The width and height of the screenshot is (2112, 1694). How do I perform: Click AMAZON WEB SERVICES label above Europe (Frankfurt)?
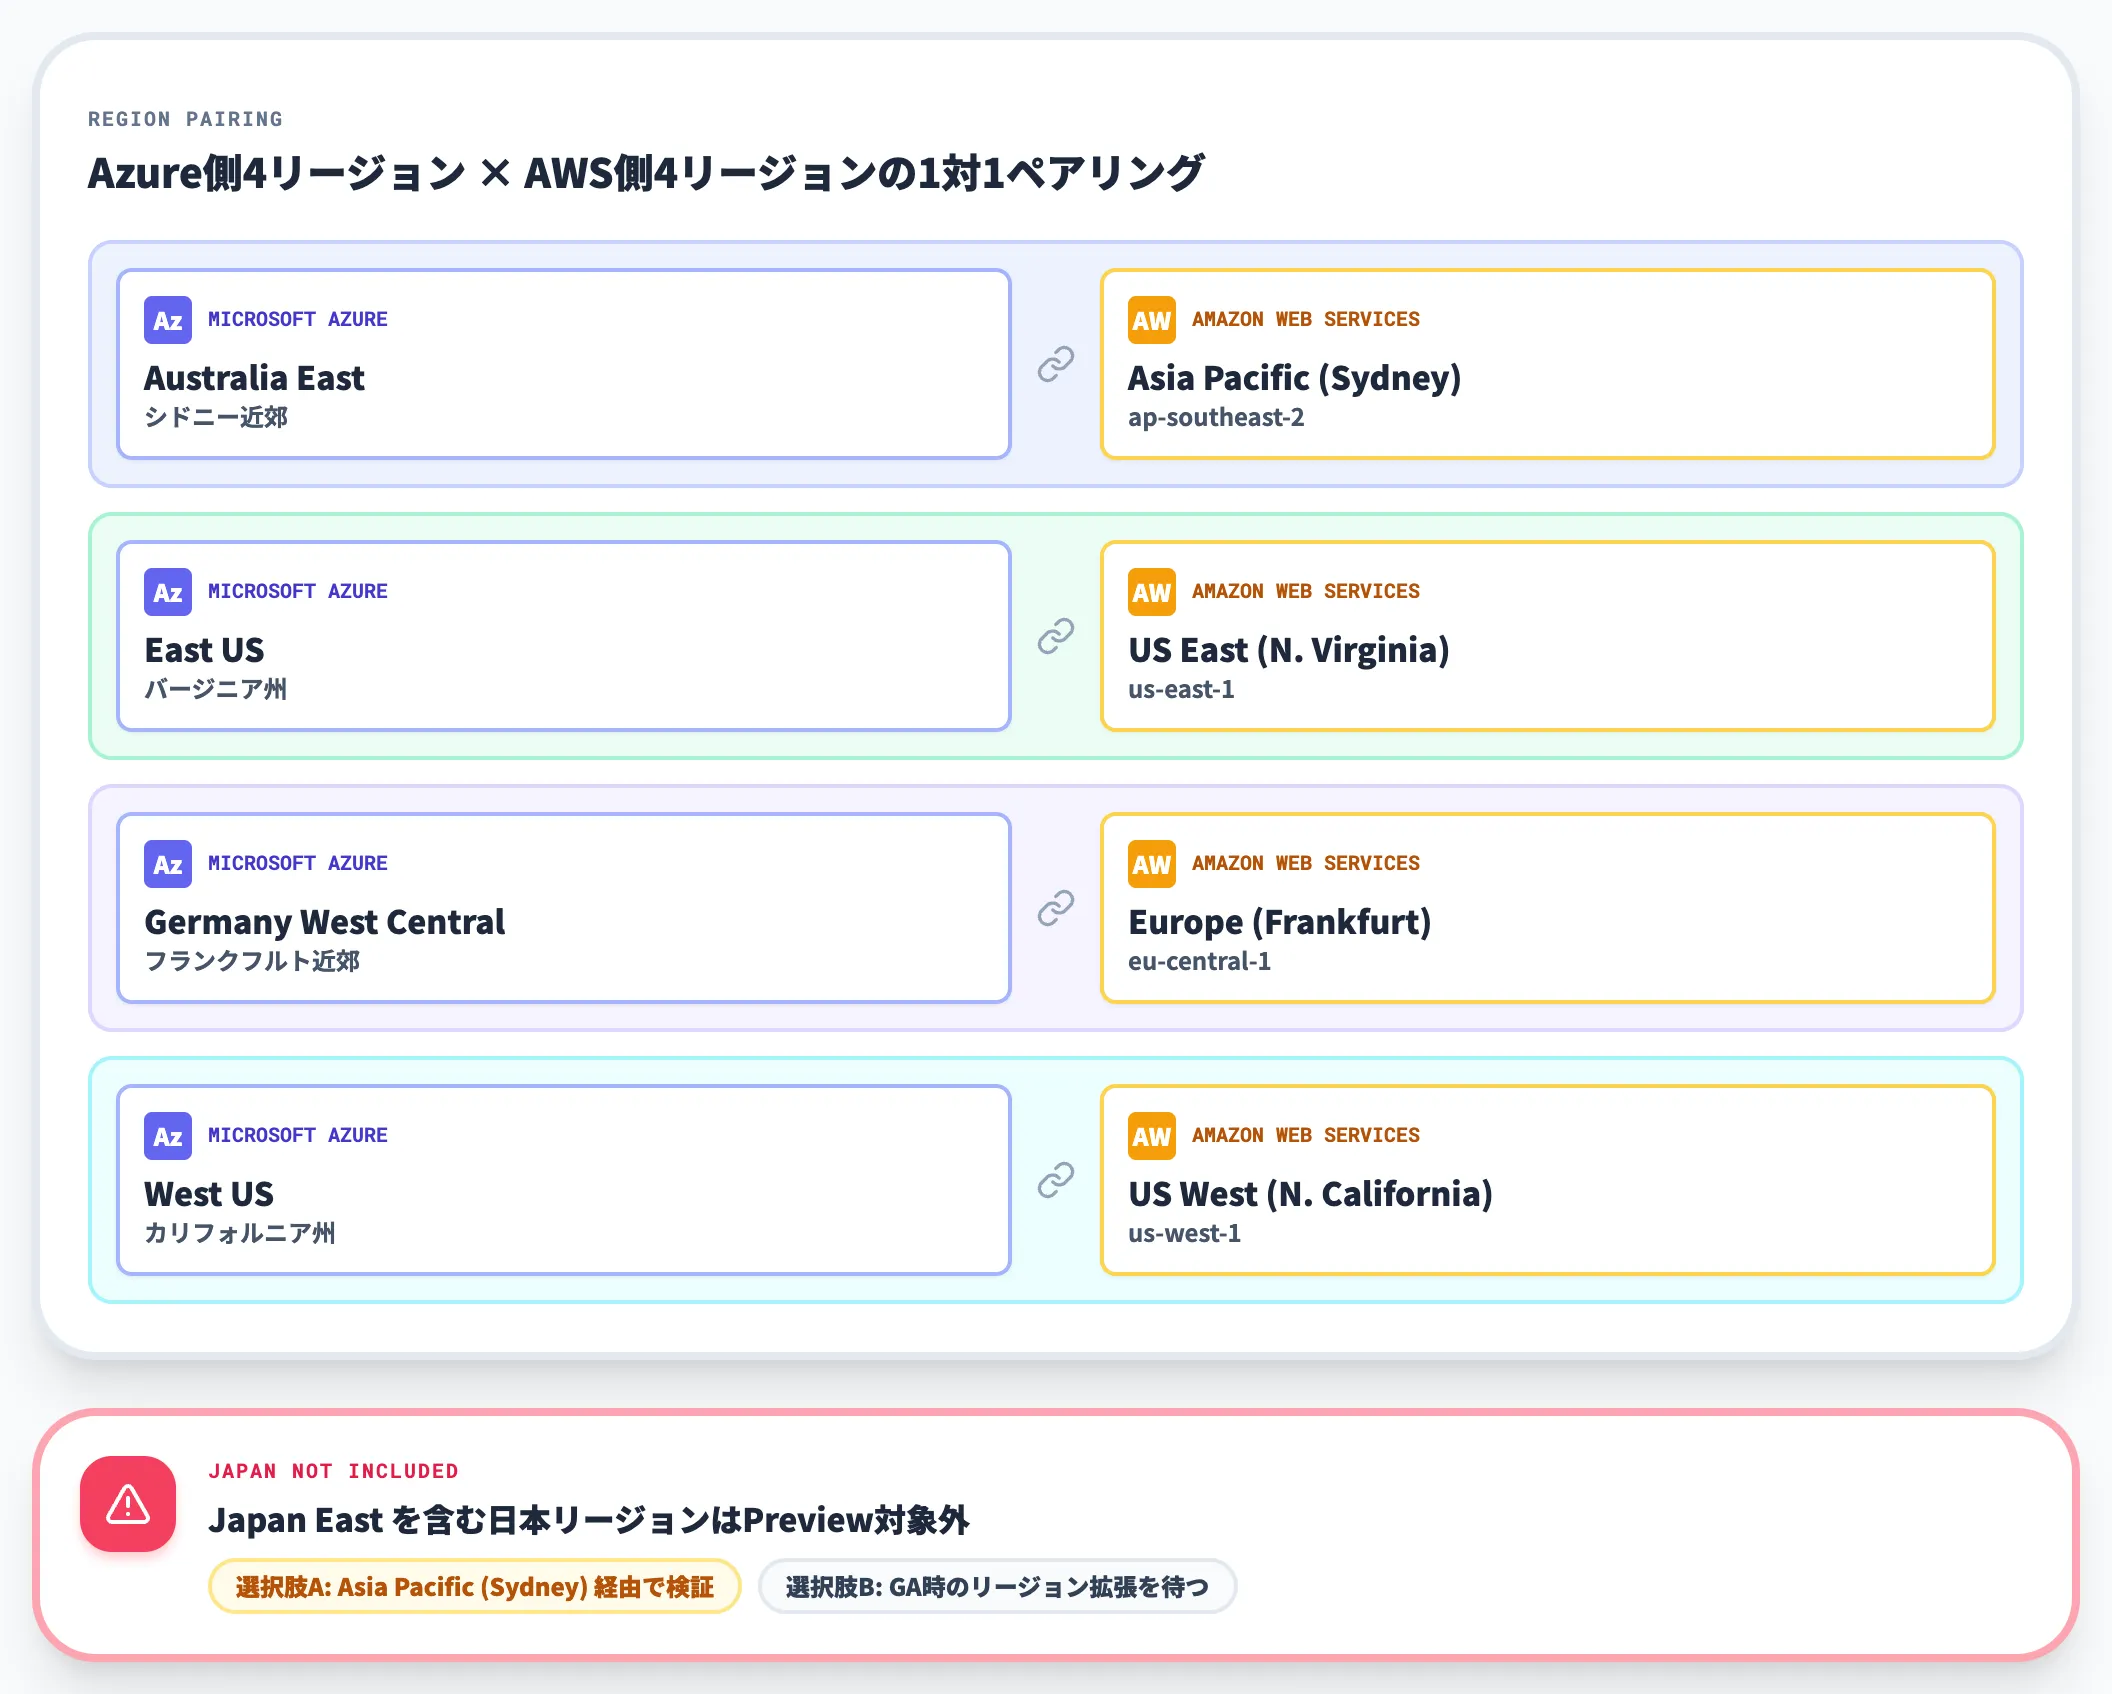1306,863
